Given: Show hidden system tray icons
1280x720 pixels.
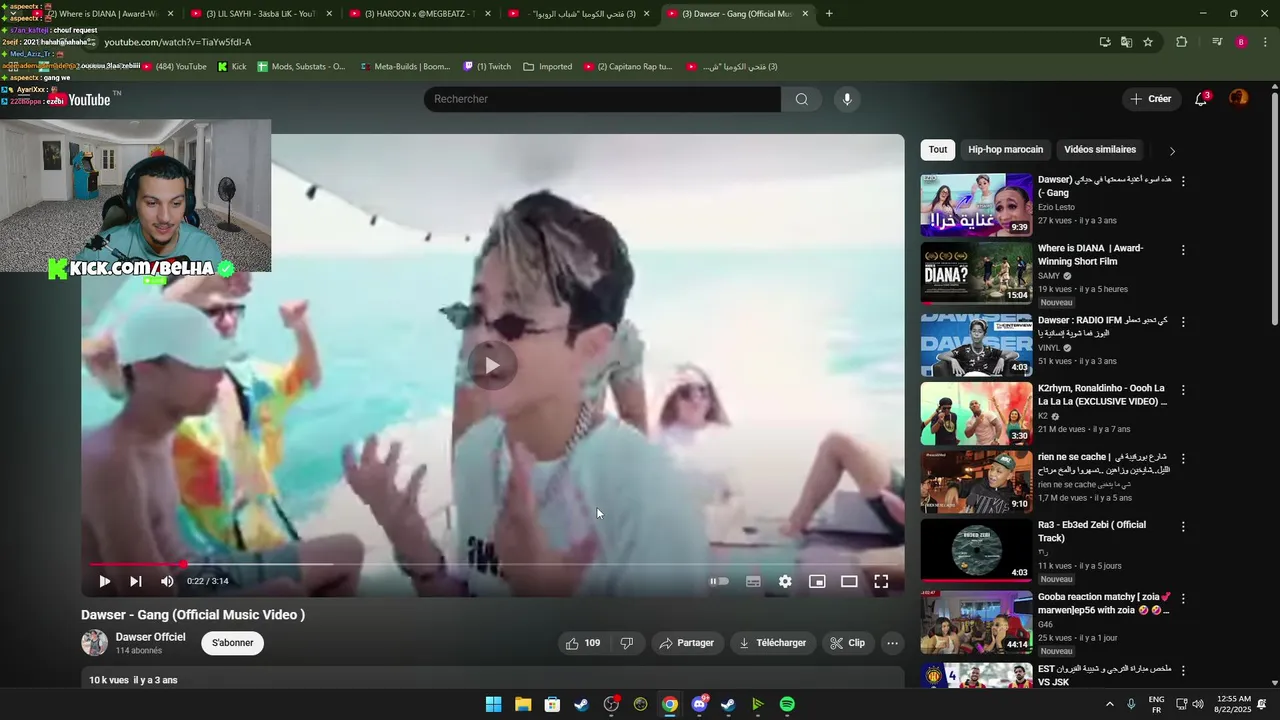Looking at the screenshot, I should pos(1109,703).
